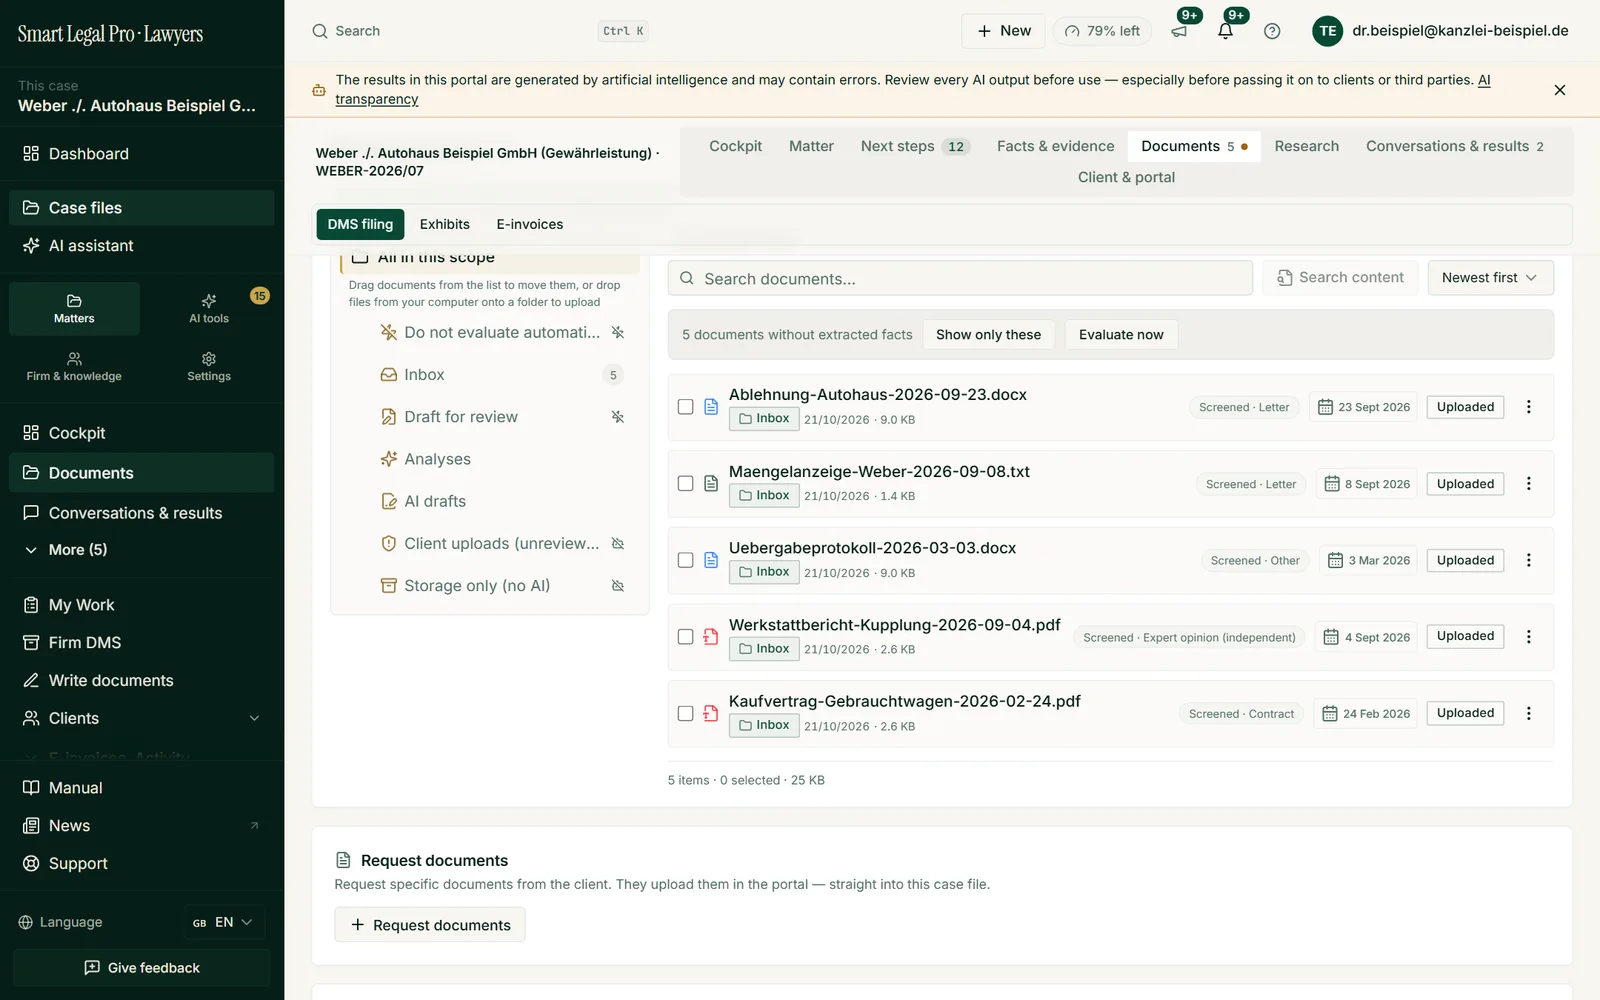Expand the Clients sidebar chevron
Viewport: 1600px width, 1000px height.
point(254,718)
